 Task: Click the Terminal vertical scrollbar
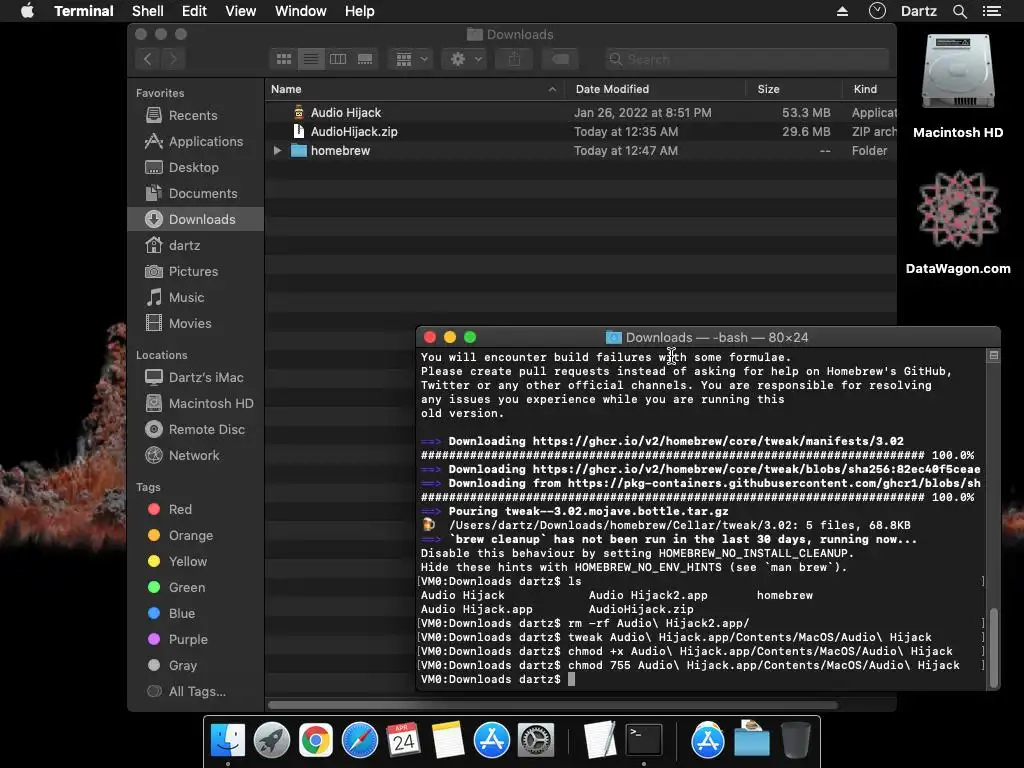pyautogui.click(x=993, y=647)
